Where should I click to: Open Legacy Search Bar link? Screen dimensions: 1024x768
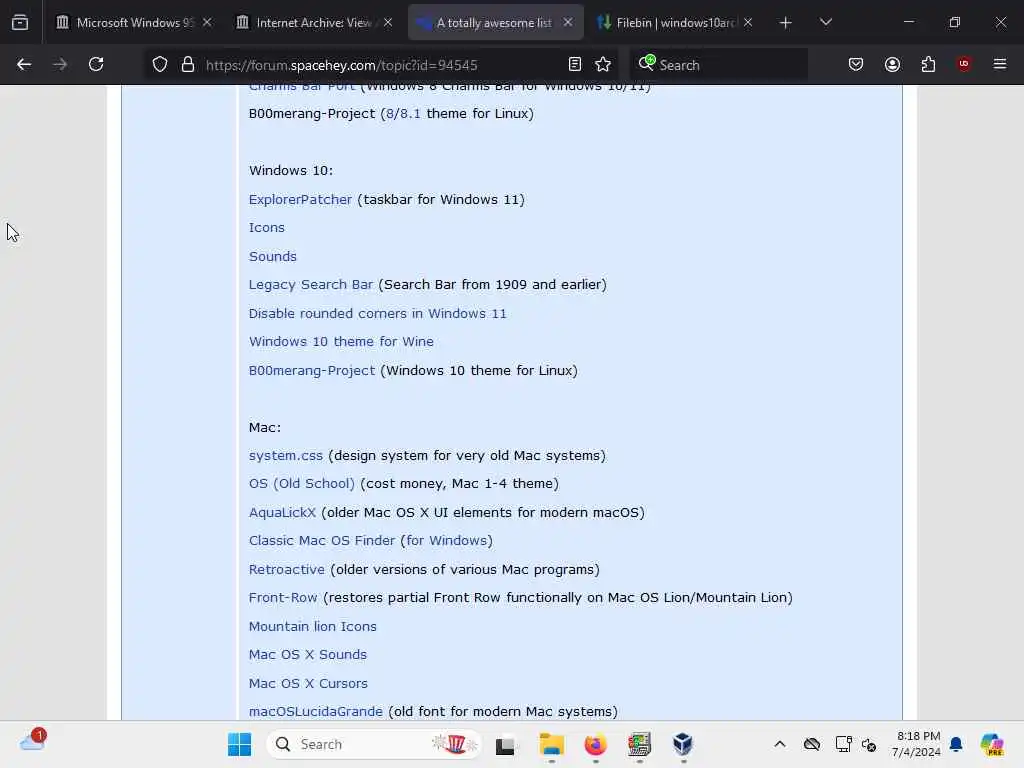(311, 285)
